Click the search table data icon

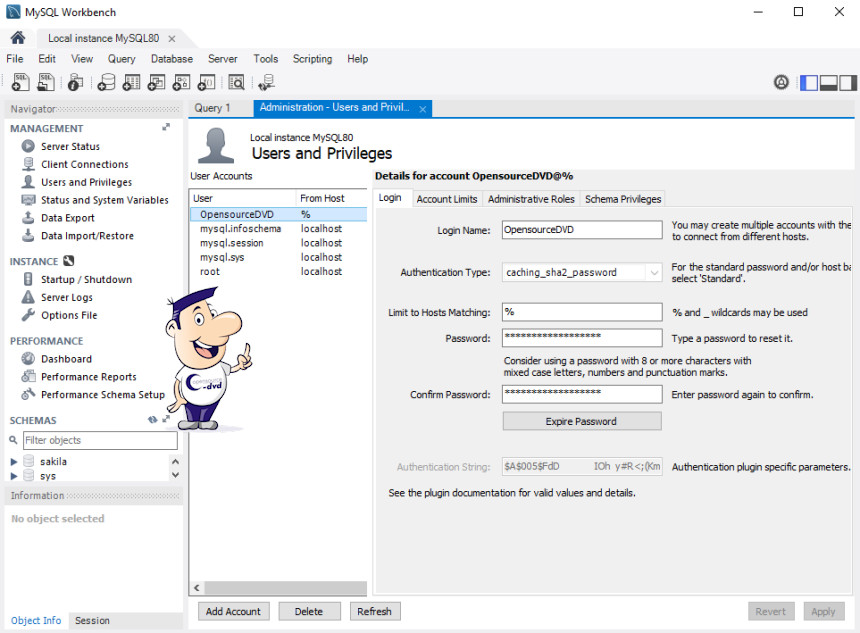point(236,83)
